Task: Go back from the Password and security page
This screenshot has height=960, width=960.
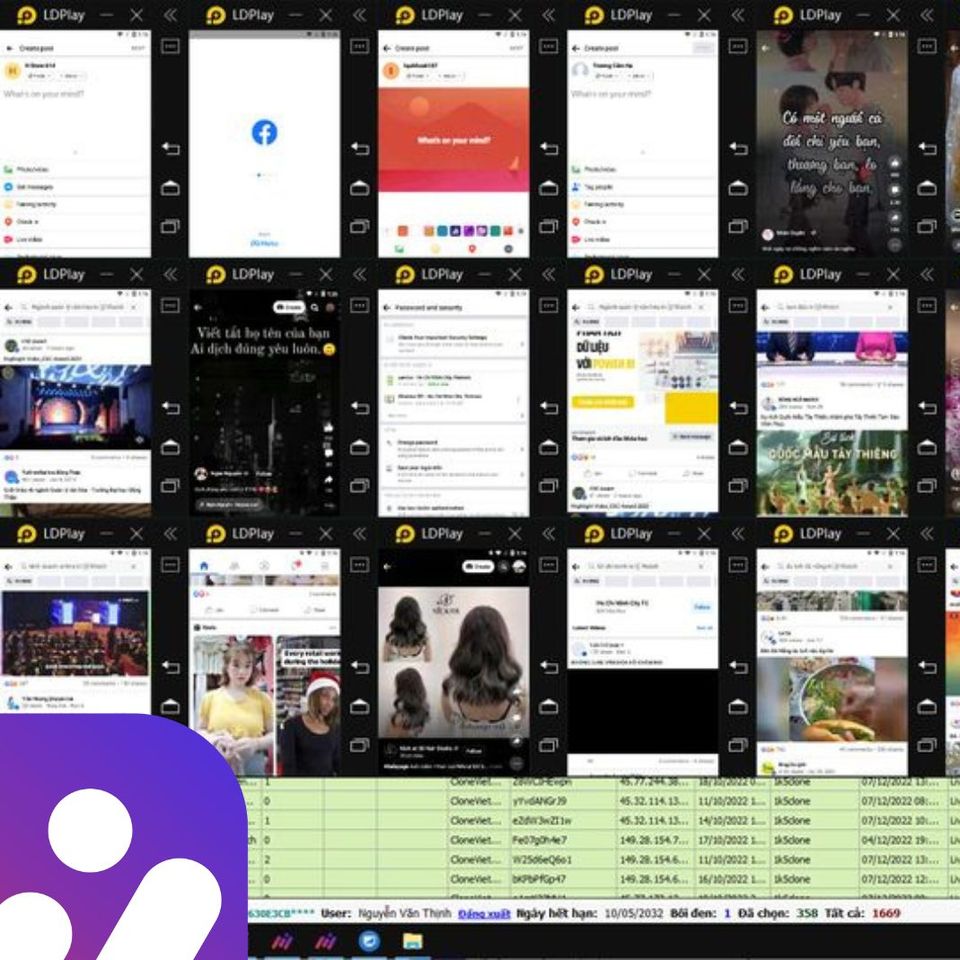Action: 387,307
